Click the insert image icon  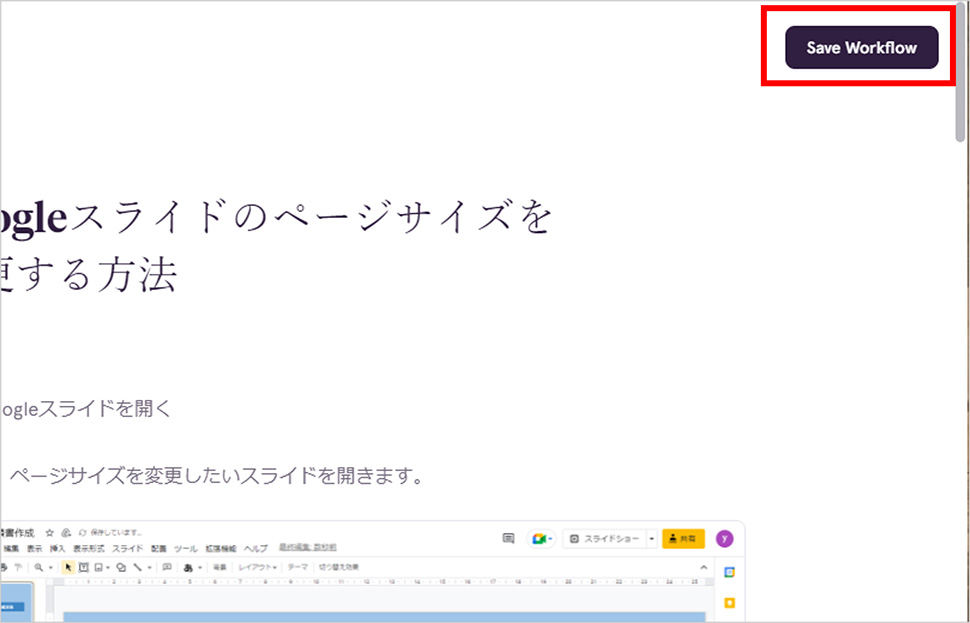pyautogui.click(x=98, y=567)
